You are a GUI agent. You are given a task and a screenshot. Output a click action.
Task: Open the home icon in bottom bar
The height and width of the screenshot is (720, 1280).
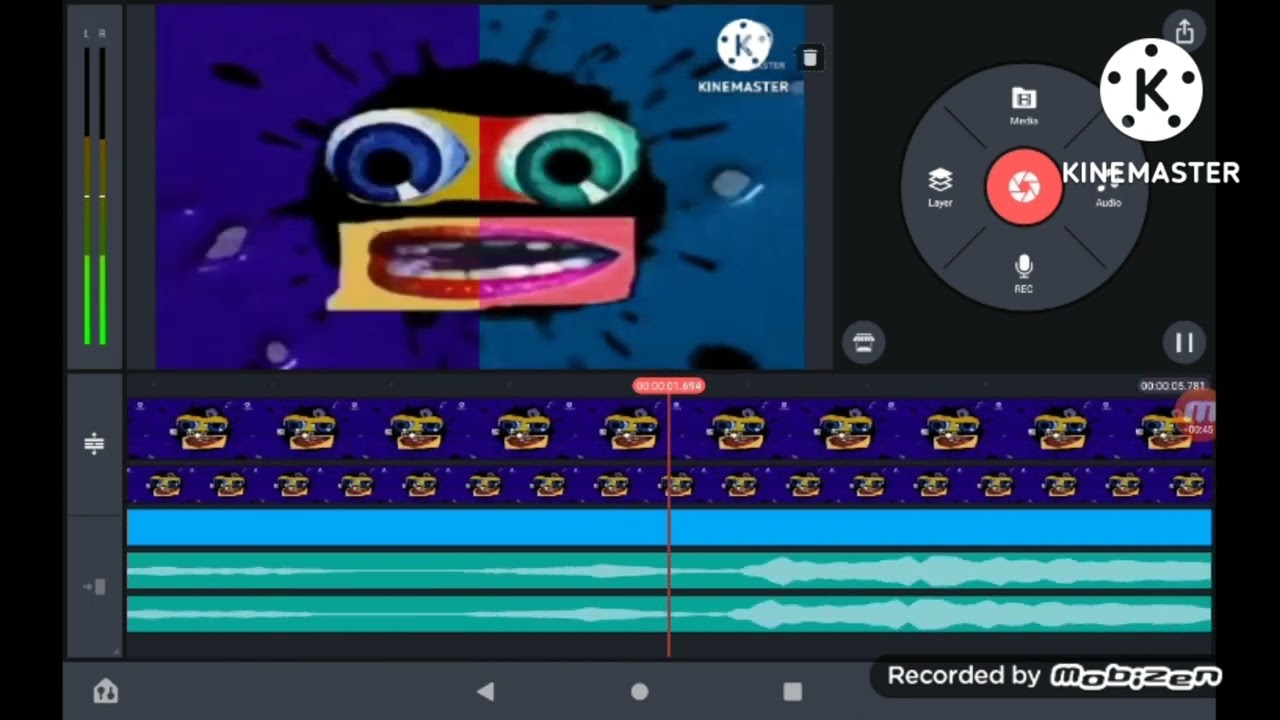(105, 691)
